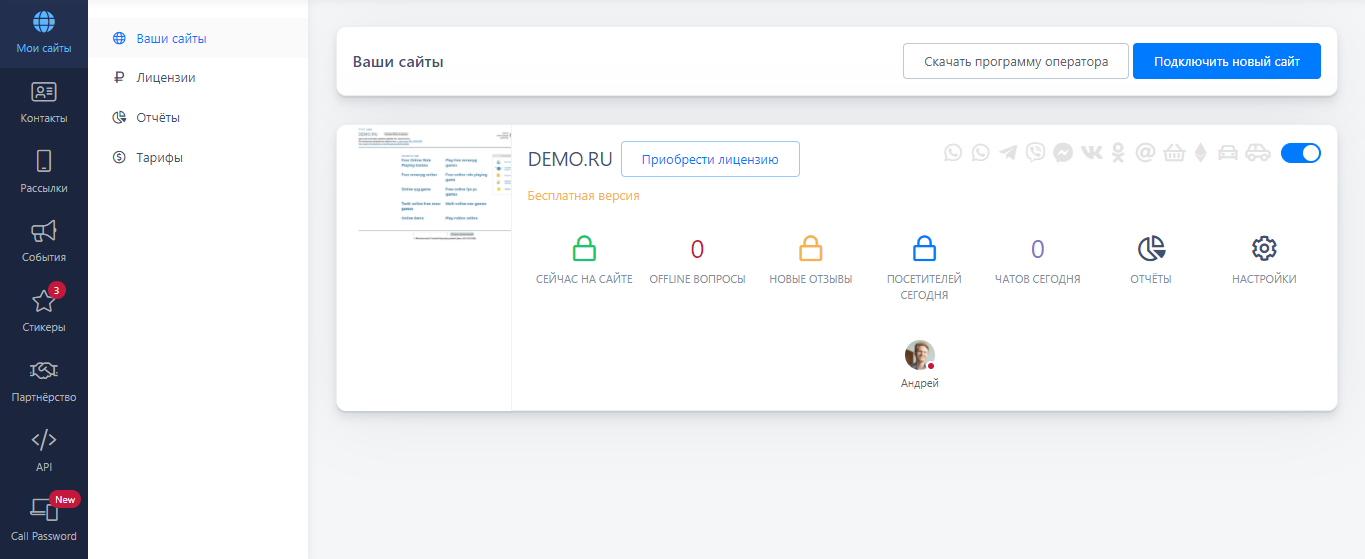Click Скачать программу оператора button

[1015, 61]
